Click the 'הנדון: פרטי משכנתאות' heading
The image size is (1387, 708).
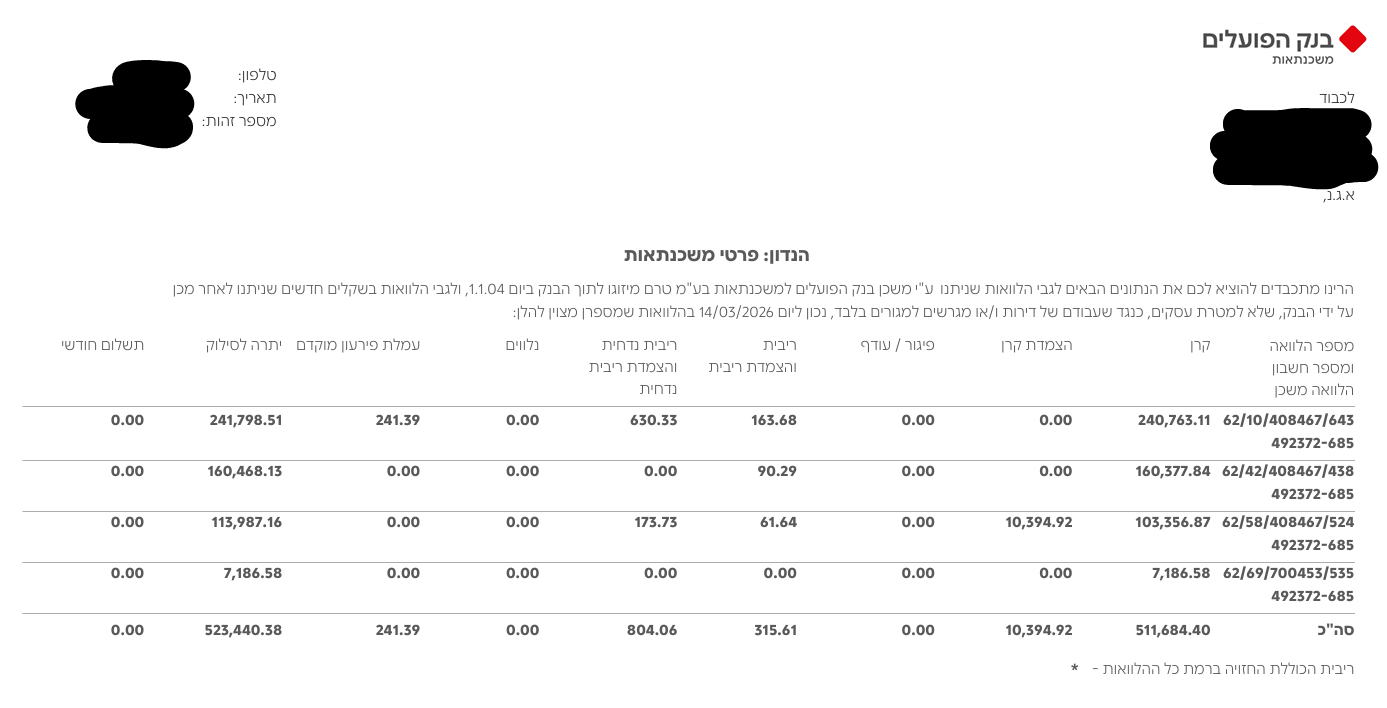(716, 255)
